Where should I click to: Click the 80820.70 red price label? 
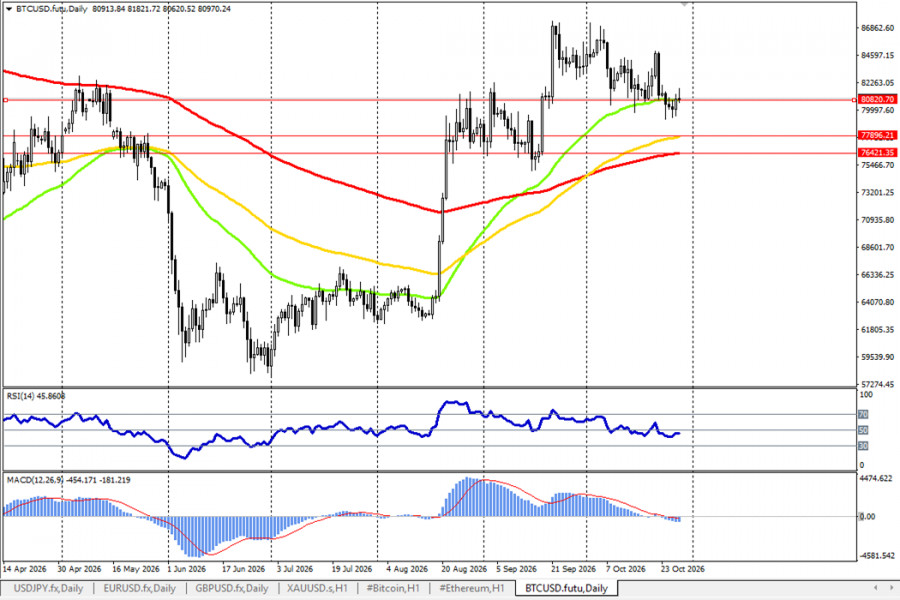[x=878, y=99]
